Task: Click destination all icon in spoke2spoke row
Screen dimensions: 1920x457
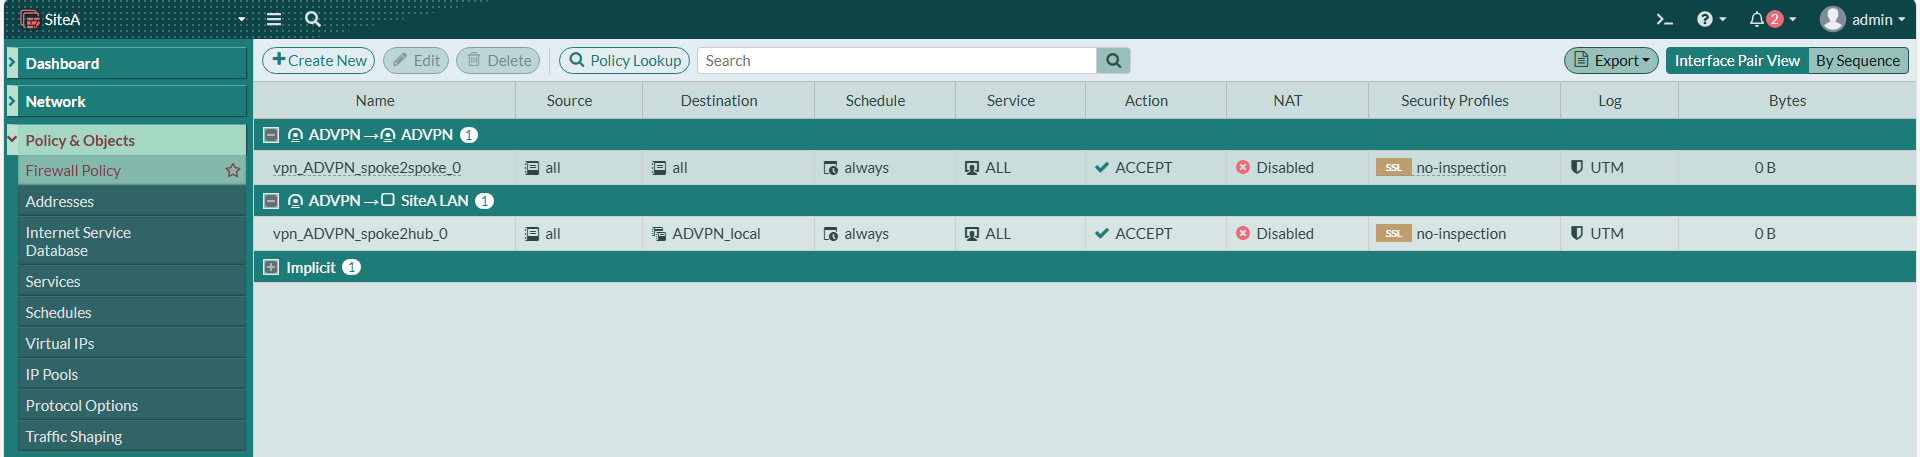Action: click(x=659, y=168)
